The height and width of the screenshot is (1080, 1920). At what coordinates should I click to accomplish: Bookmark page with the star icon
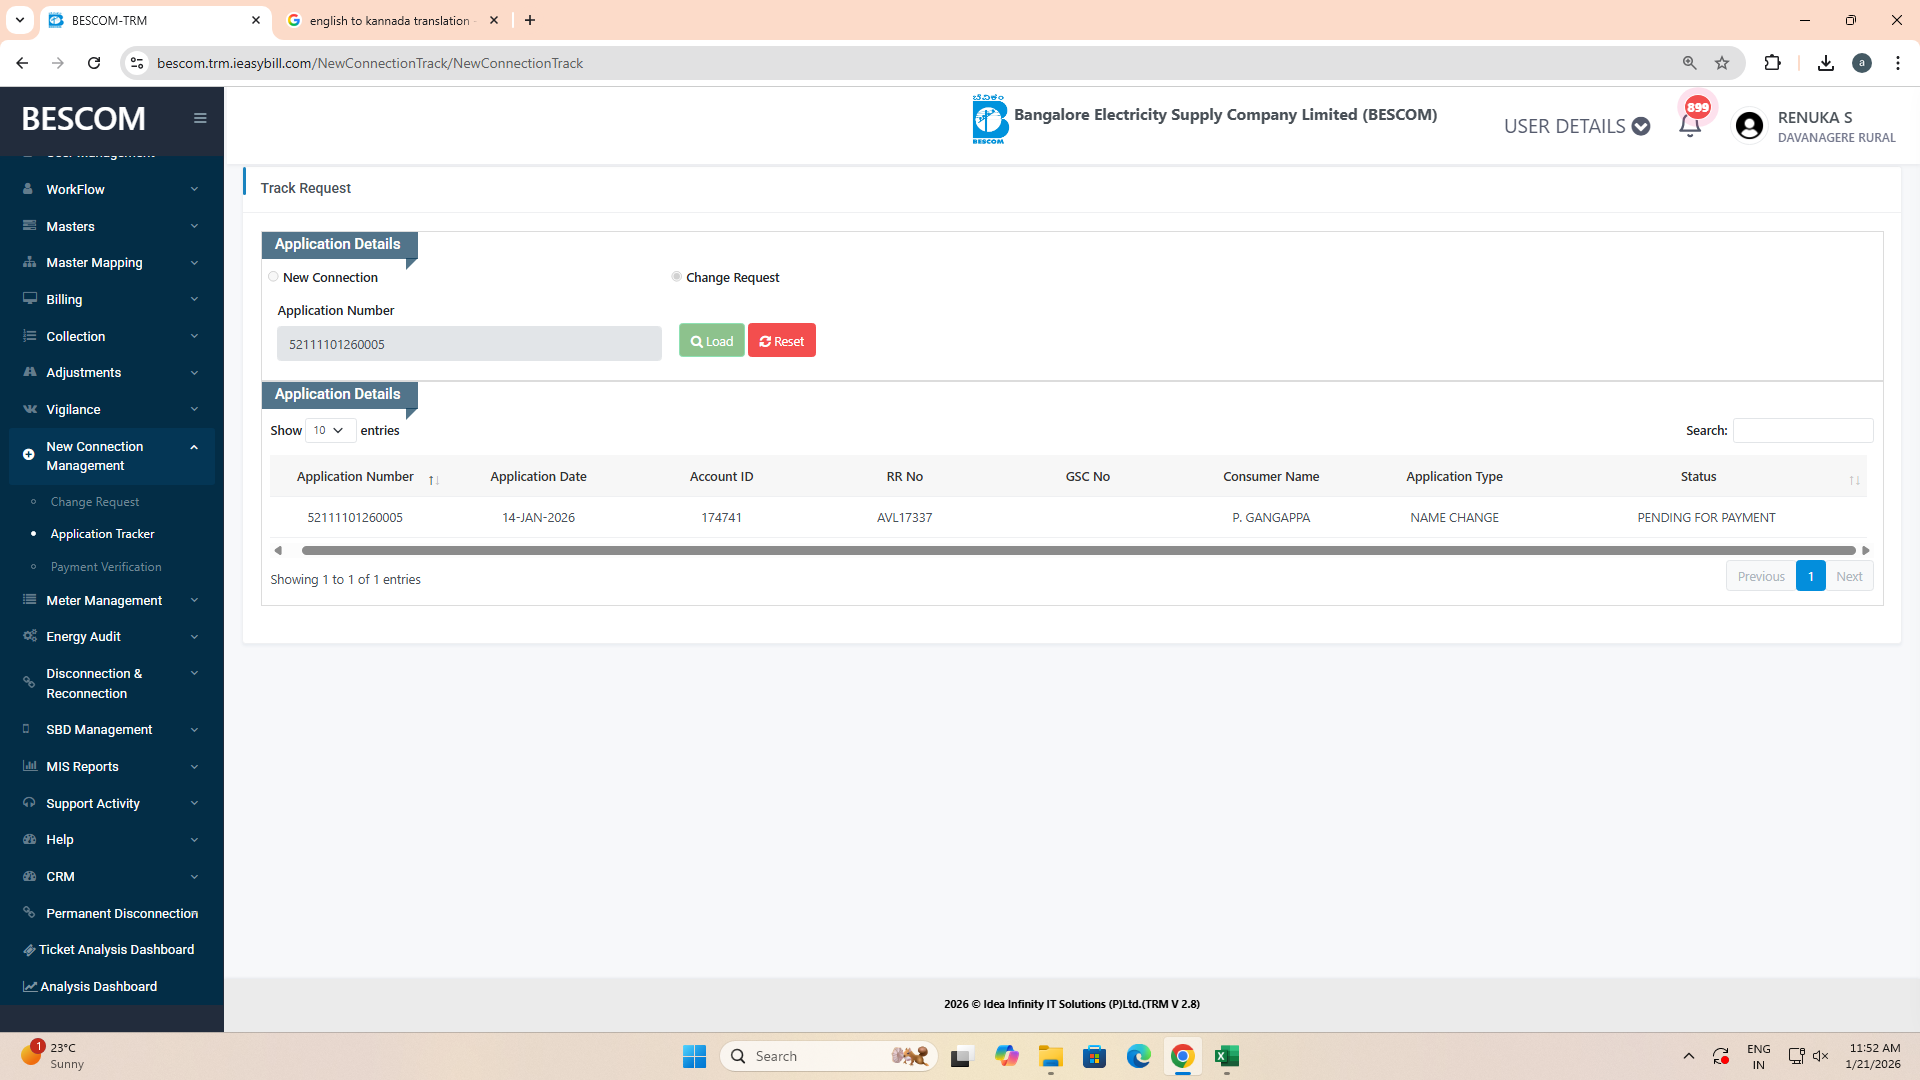pyautogui.click(x=1722, y=63)
